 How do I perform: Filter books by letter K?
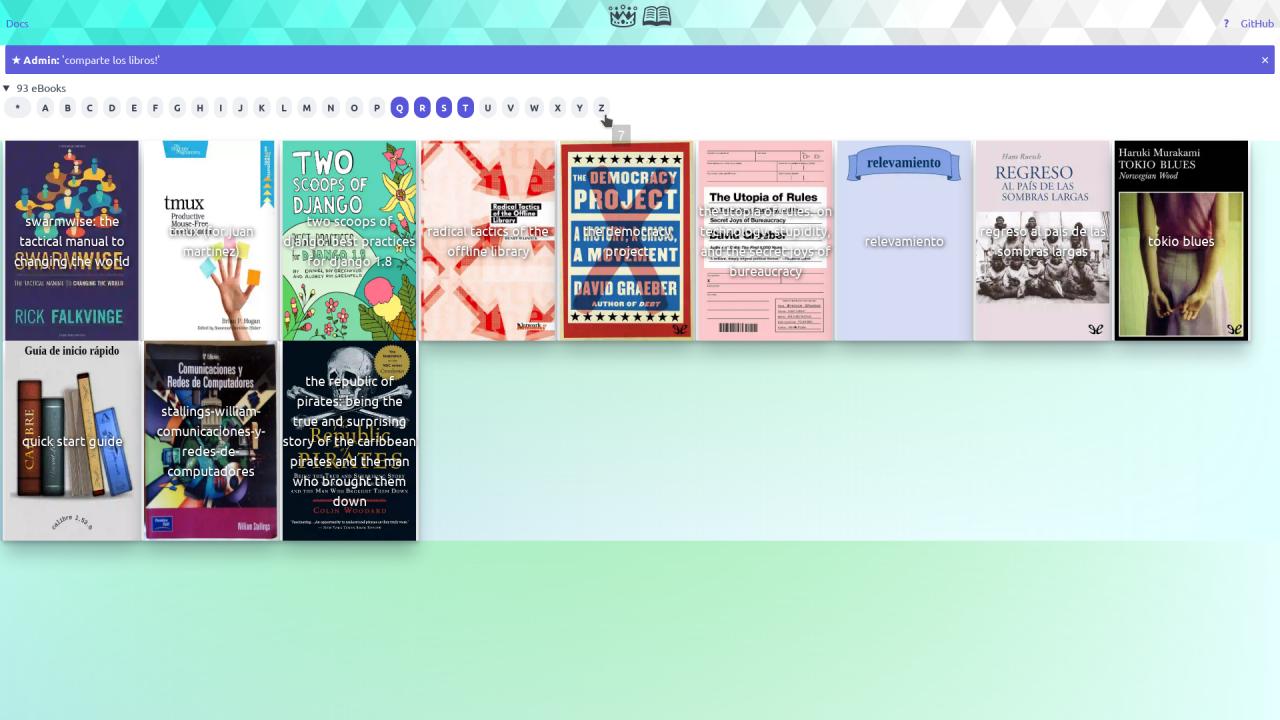click(x=262, y=108)
